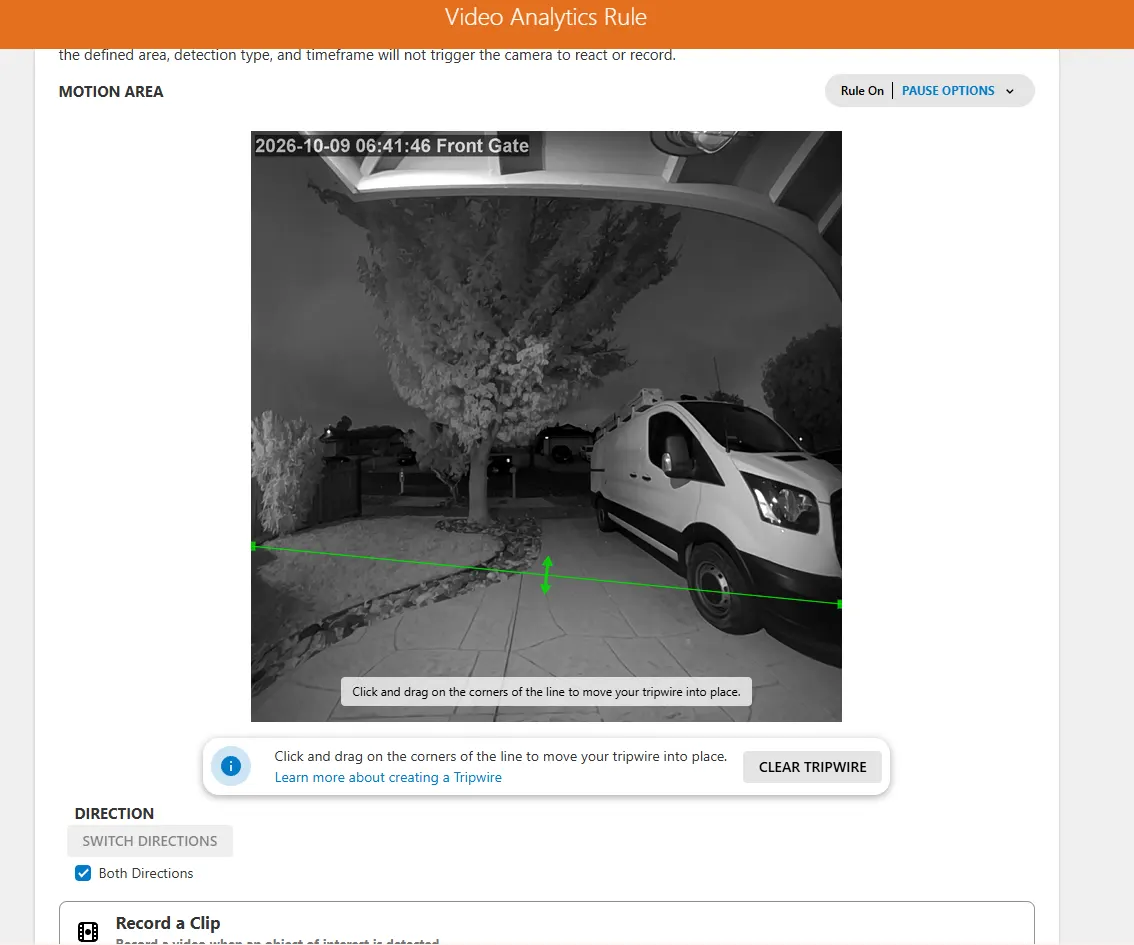Click the camera timestamp overlay text
The image size is (1134, 945).
(391, 146)
